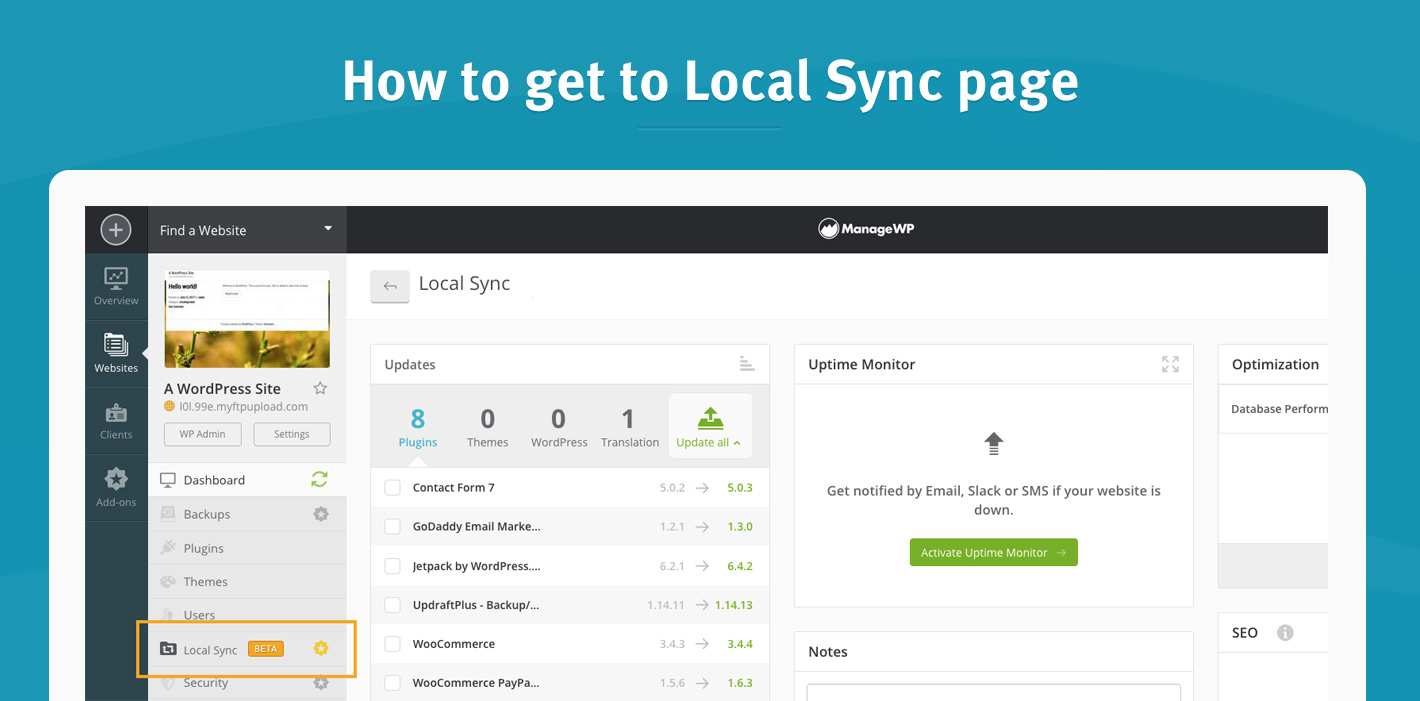Expand the Uptime Monitor widget fullscreen
The height and width of the screenshot is (701, 1420).
click(1170, 364)
